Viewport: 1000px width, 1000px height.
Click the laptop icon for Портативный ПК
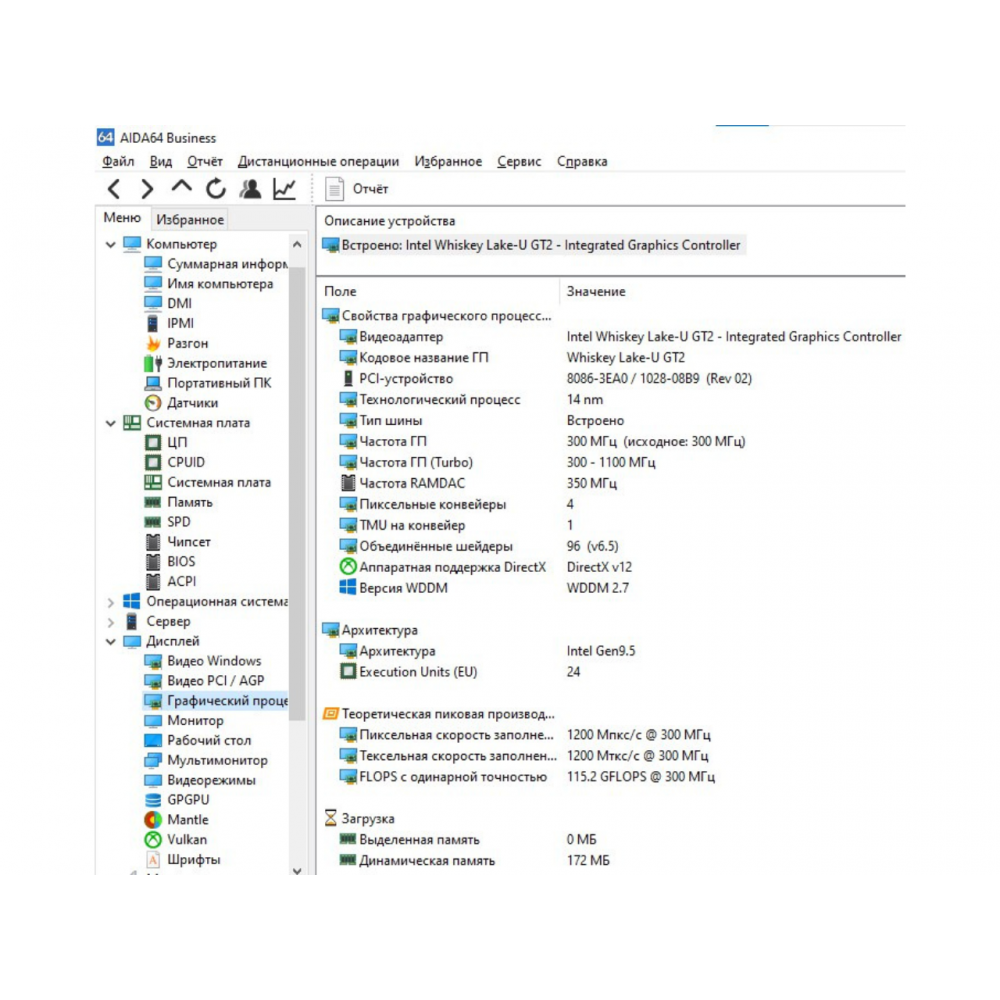(x=153, y=383)
